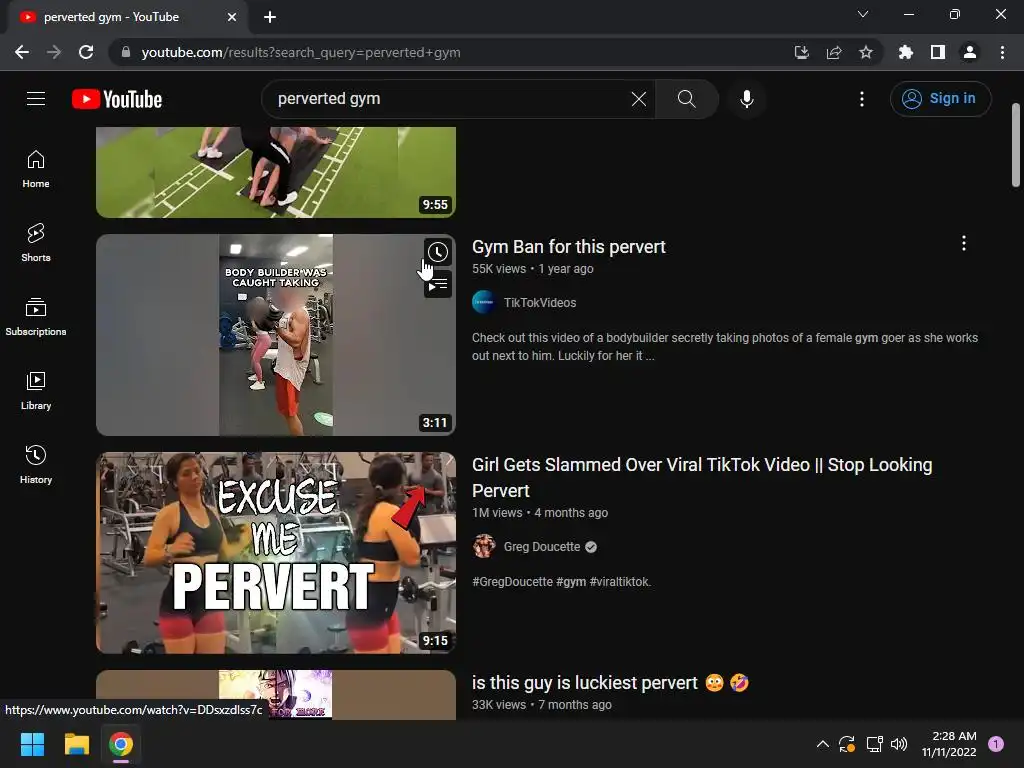Click the volume speaker tray icon
Image resolution: width=1024 pixels, height=768 pixels.
(899, 744)
